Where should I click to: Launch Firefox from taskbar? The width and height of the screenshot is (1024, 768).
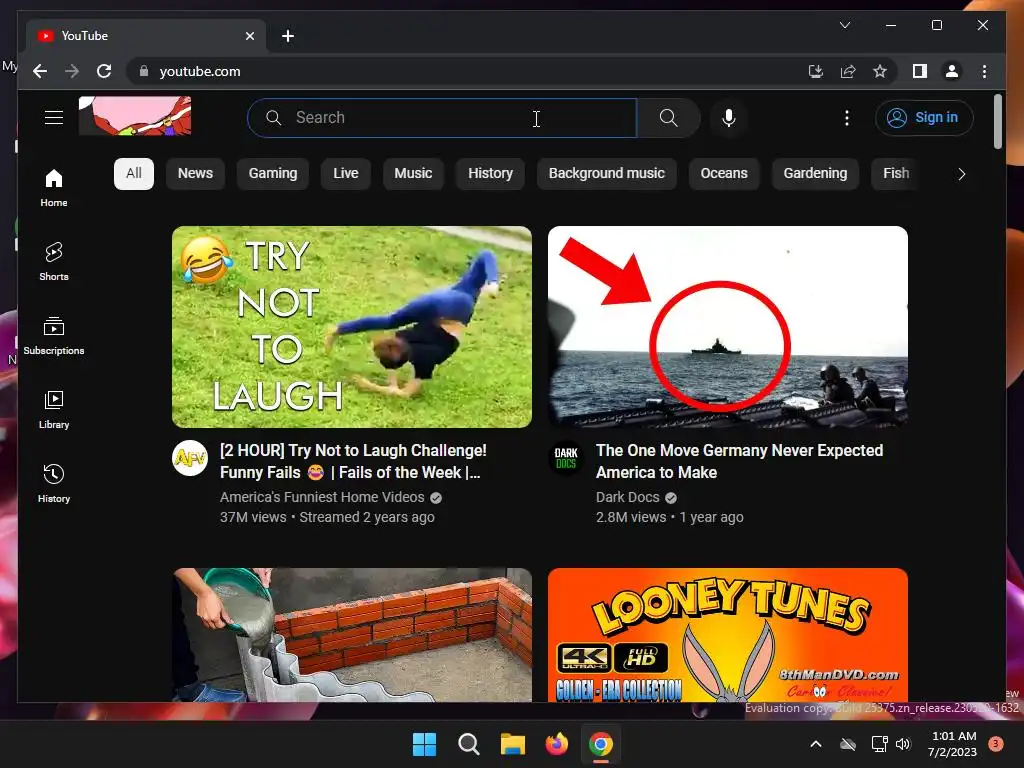pyautogui.click(x=556, y=744)
